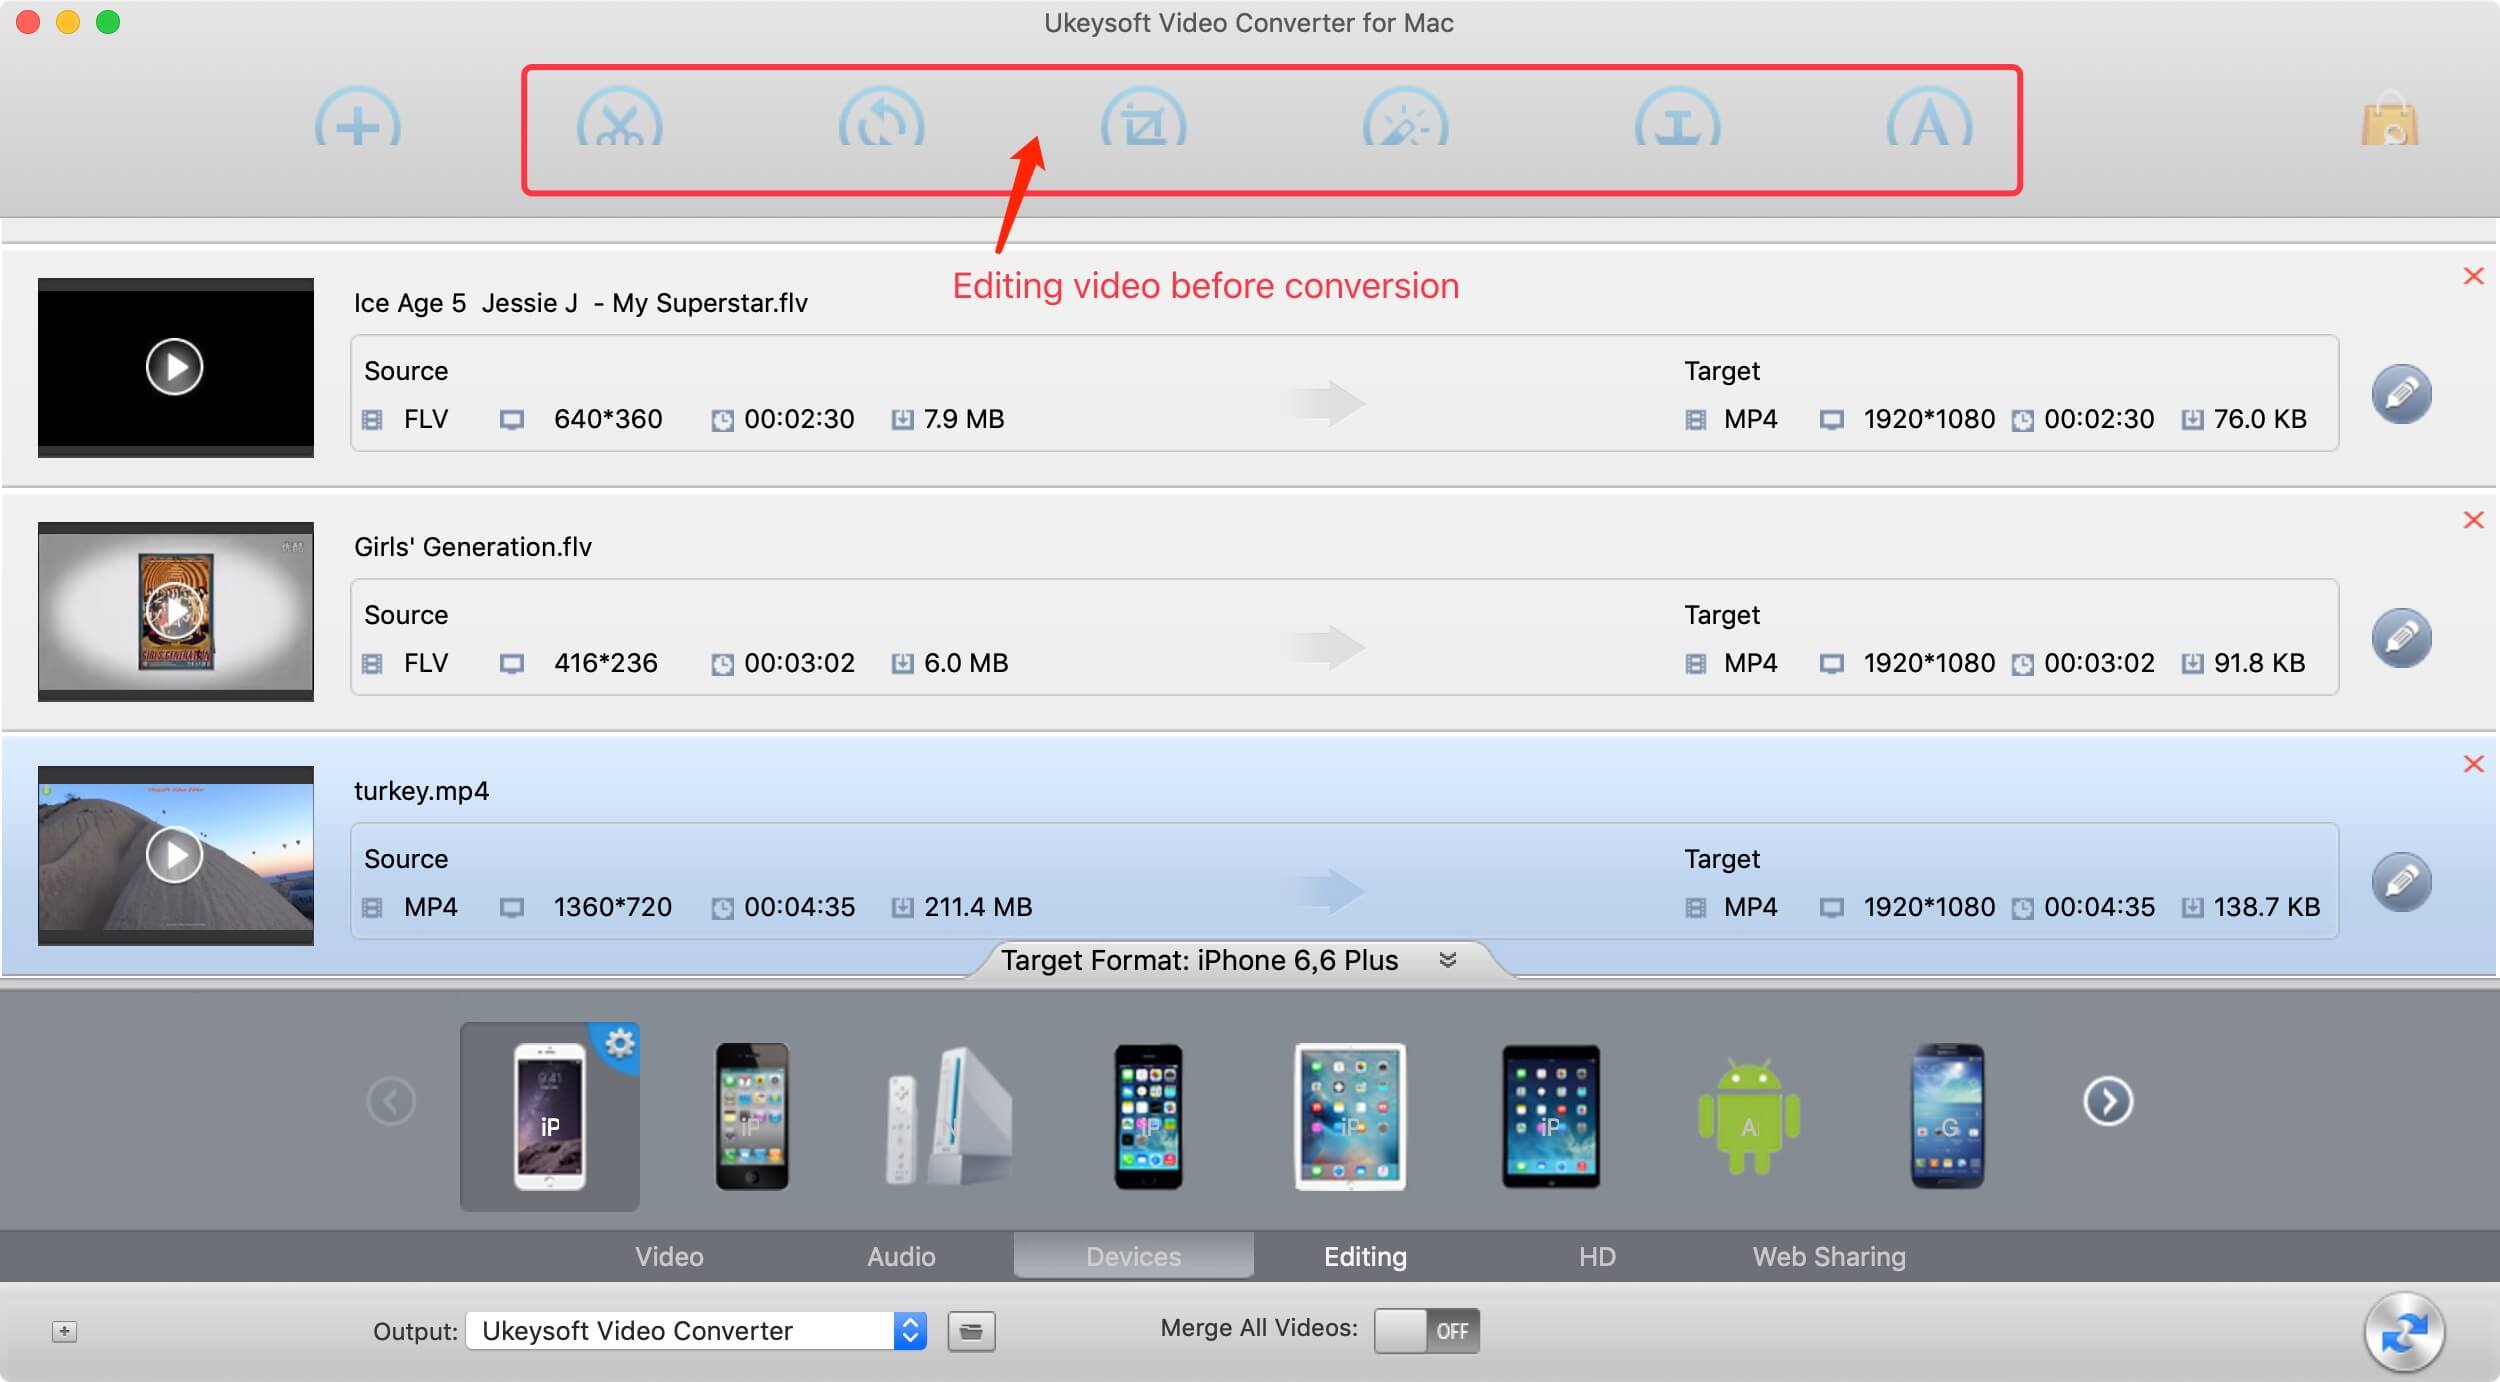The height and width of the screenshot is (1382, 2500).
Task: Click the Web Sharing category button
Action: click(1828, 1254)
